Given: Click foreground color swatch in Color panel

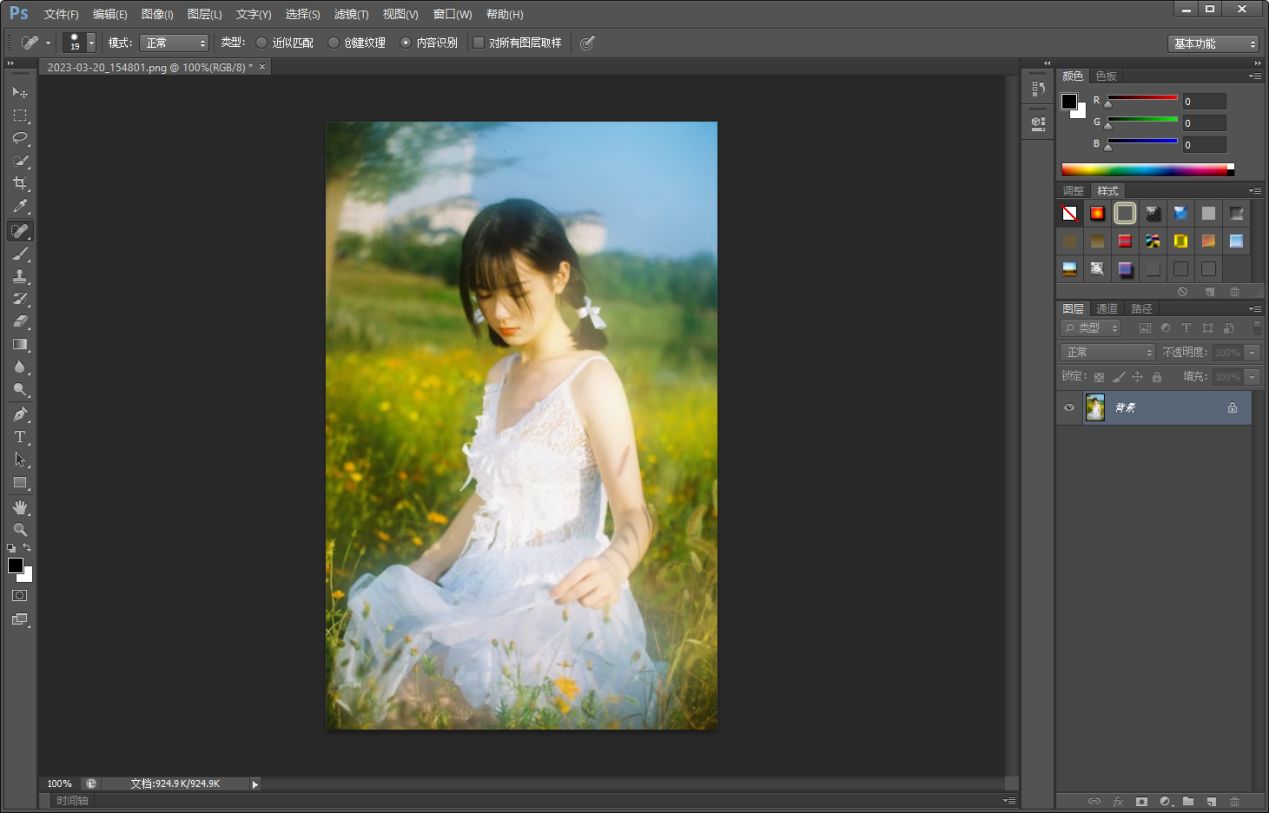Looking at the screenshot, I should (x=1069, y=101).
